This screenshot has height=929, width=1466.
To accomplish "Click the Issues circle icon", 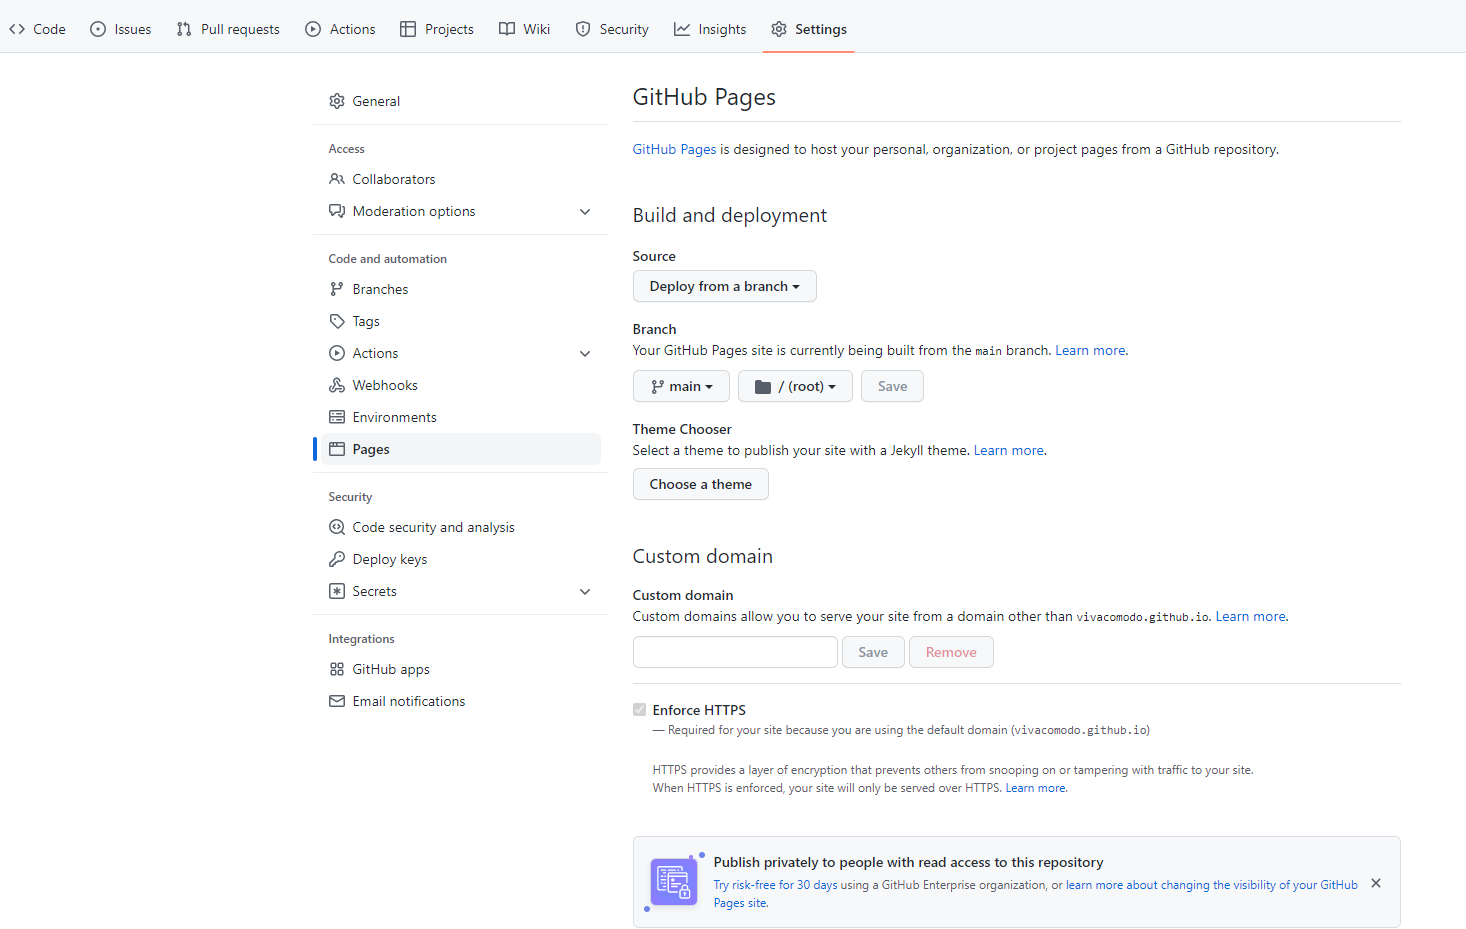I will [x=98, y=29].
